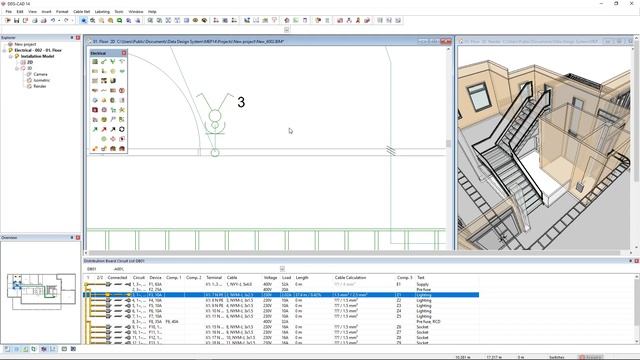
Task: Open the Insert menu
Action: coord(46,12)
